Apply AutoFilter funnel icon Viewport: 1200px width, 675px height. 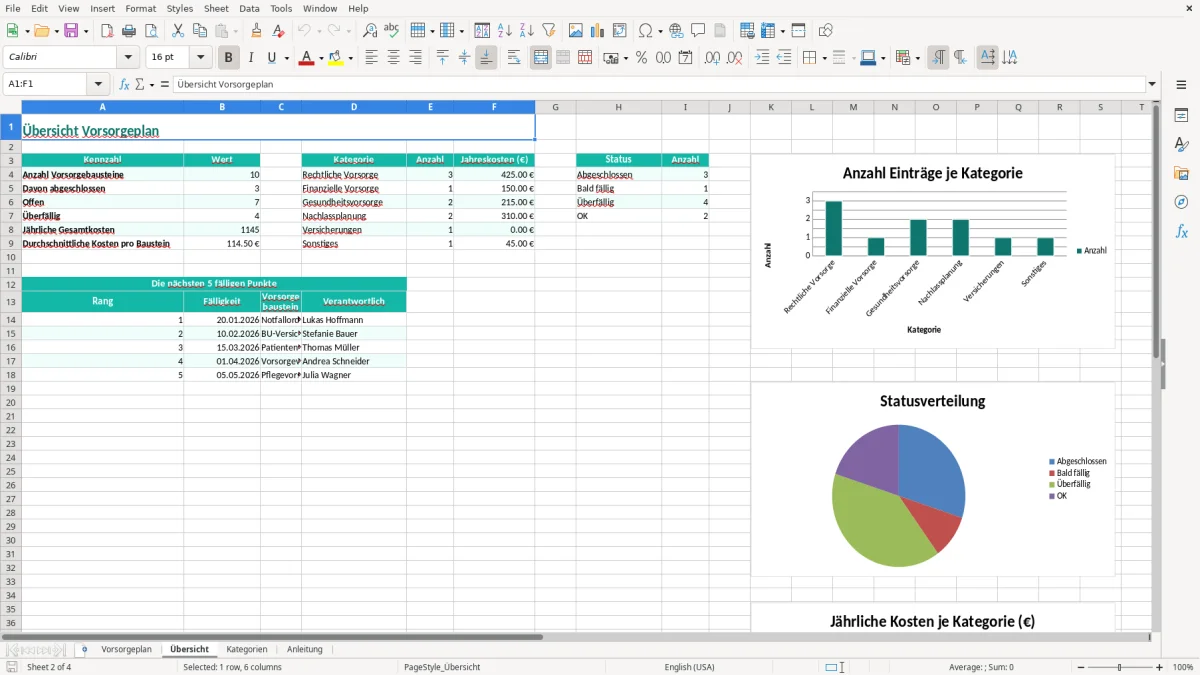548,31
